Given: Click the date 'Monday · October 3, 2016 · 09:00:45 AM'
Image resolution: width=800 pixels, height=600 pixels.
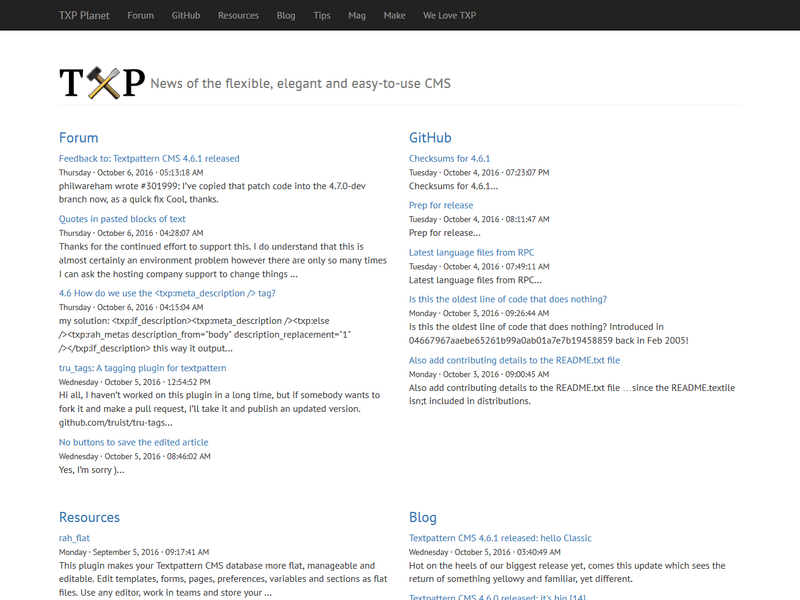Looking at the screenshot, I should [479, 374].
